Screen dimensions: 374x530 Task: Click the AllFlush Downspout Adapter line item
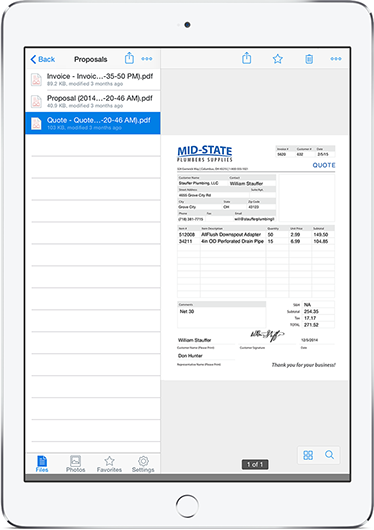pos(231,234)
